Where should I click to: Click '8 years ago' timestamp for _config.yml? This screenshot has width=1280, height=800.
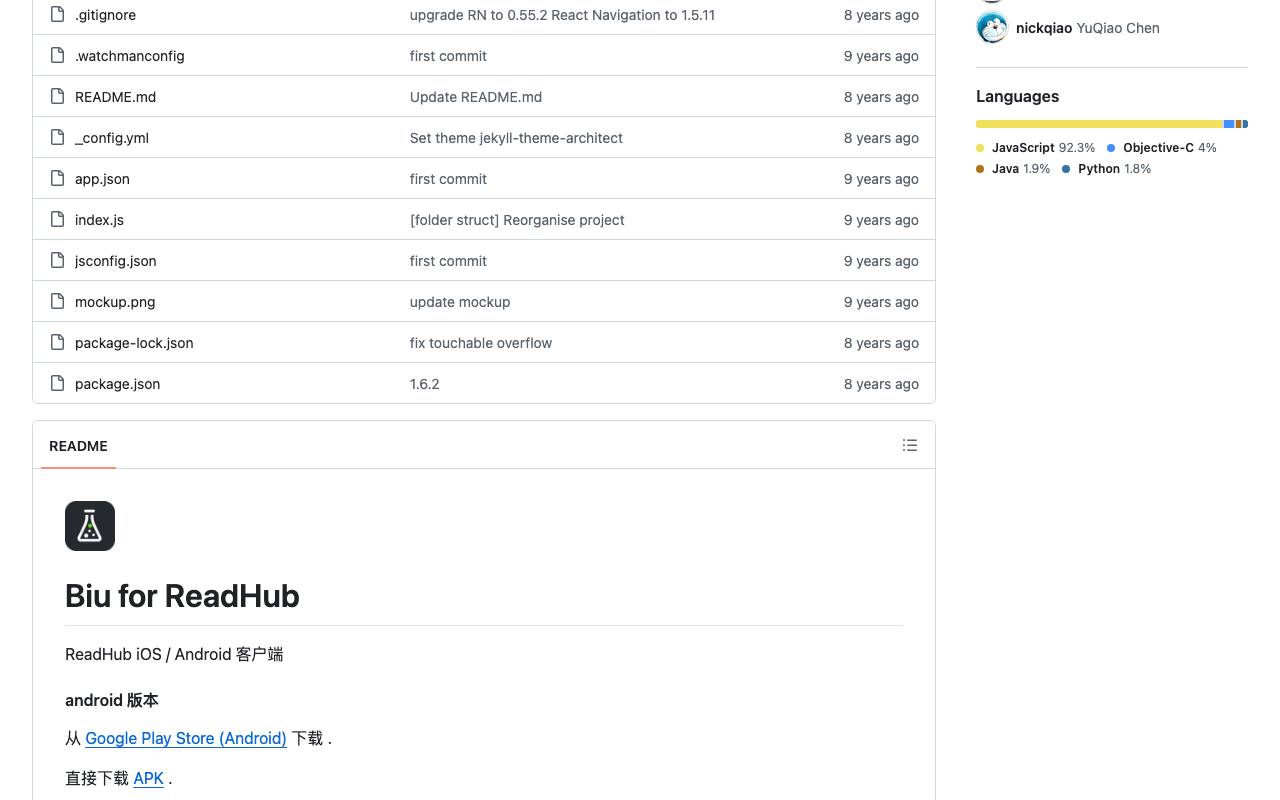pos(881,138)
